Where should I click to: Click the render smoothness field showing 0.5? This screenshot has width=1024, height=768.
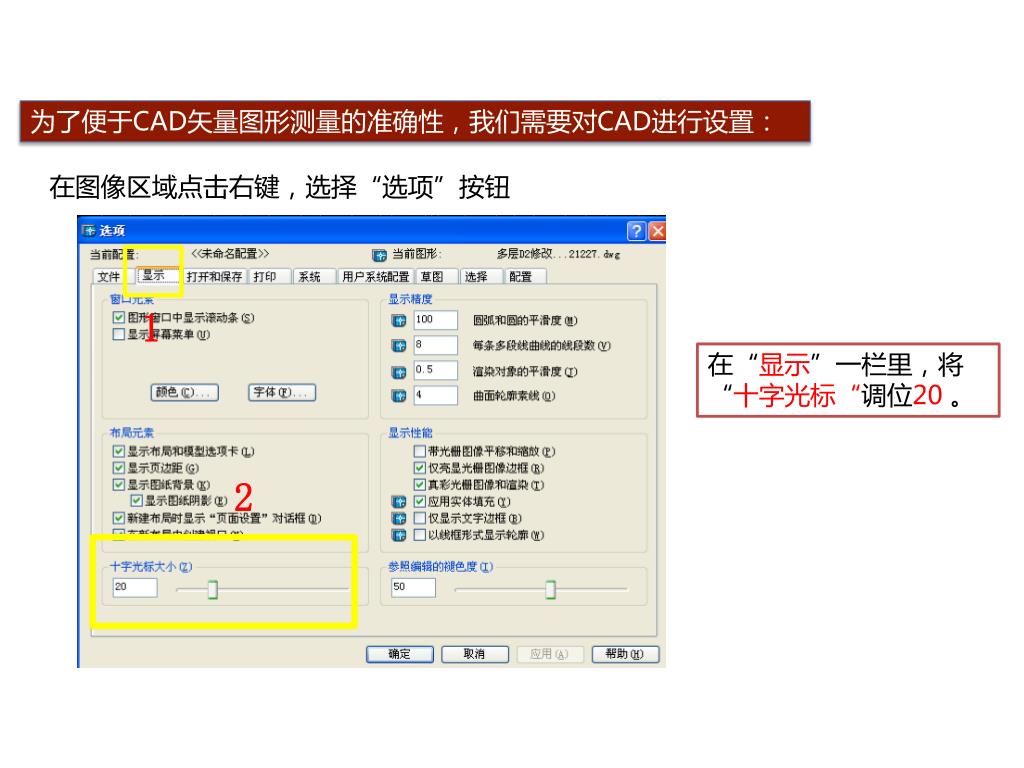pos(436,370)
